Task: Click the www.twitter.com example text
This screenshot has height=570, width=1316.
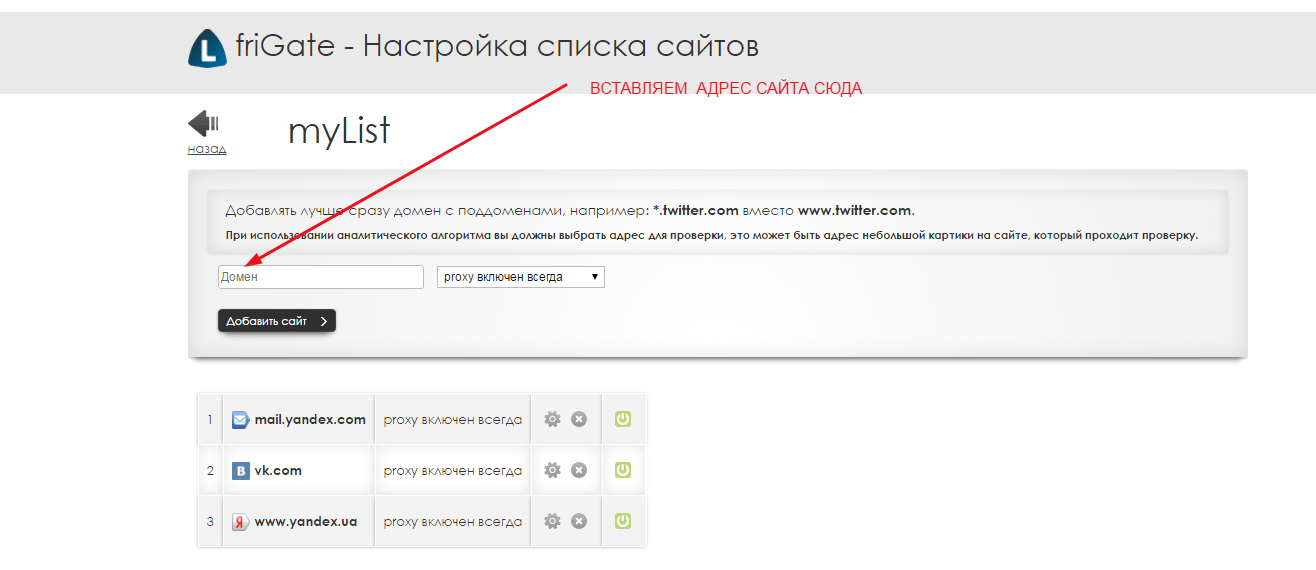Action: (x=855, y=211)
